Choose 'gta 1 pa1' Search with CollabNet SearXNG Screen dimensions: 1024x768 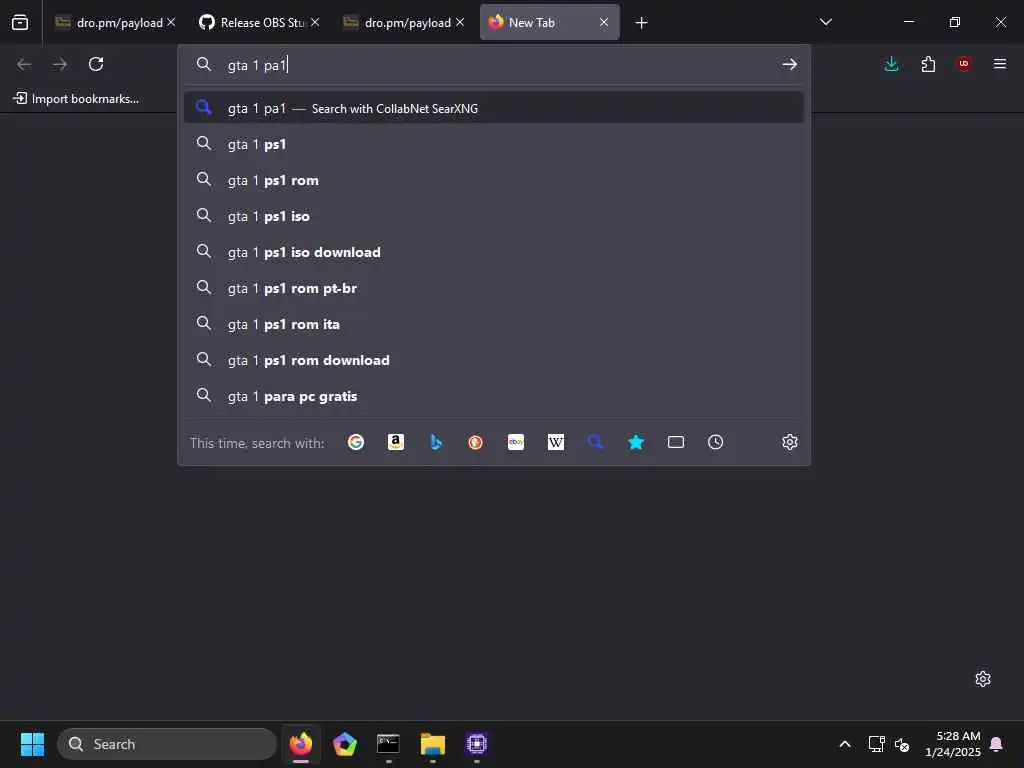click(494, 108)
